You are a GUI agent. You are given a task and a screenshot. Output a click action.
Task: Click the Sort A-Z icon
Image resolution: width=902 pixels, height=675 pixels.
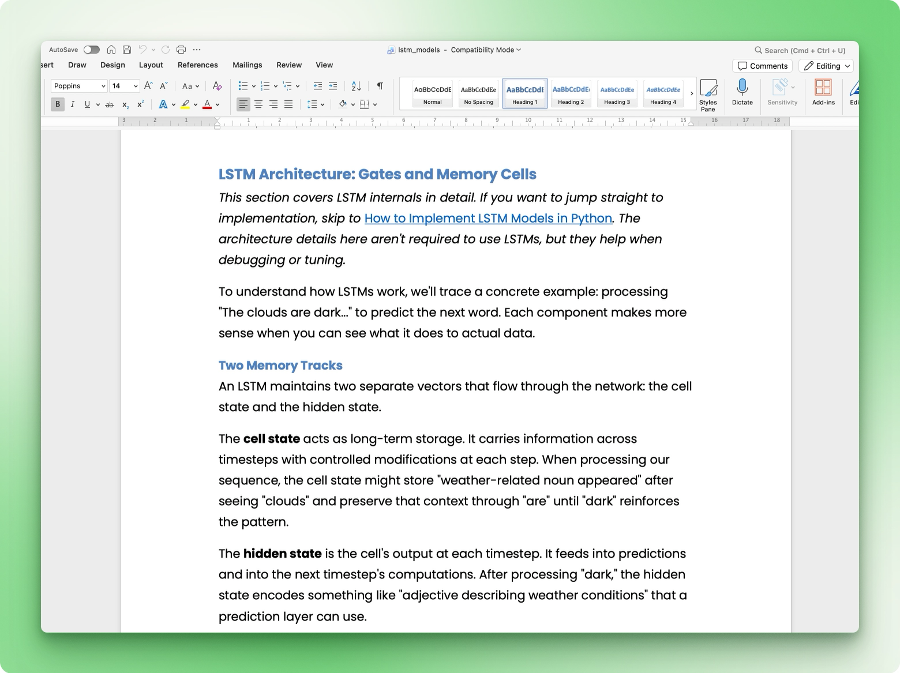(356, 84)
